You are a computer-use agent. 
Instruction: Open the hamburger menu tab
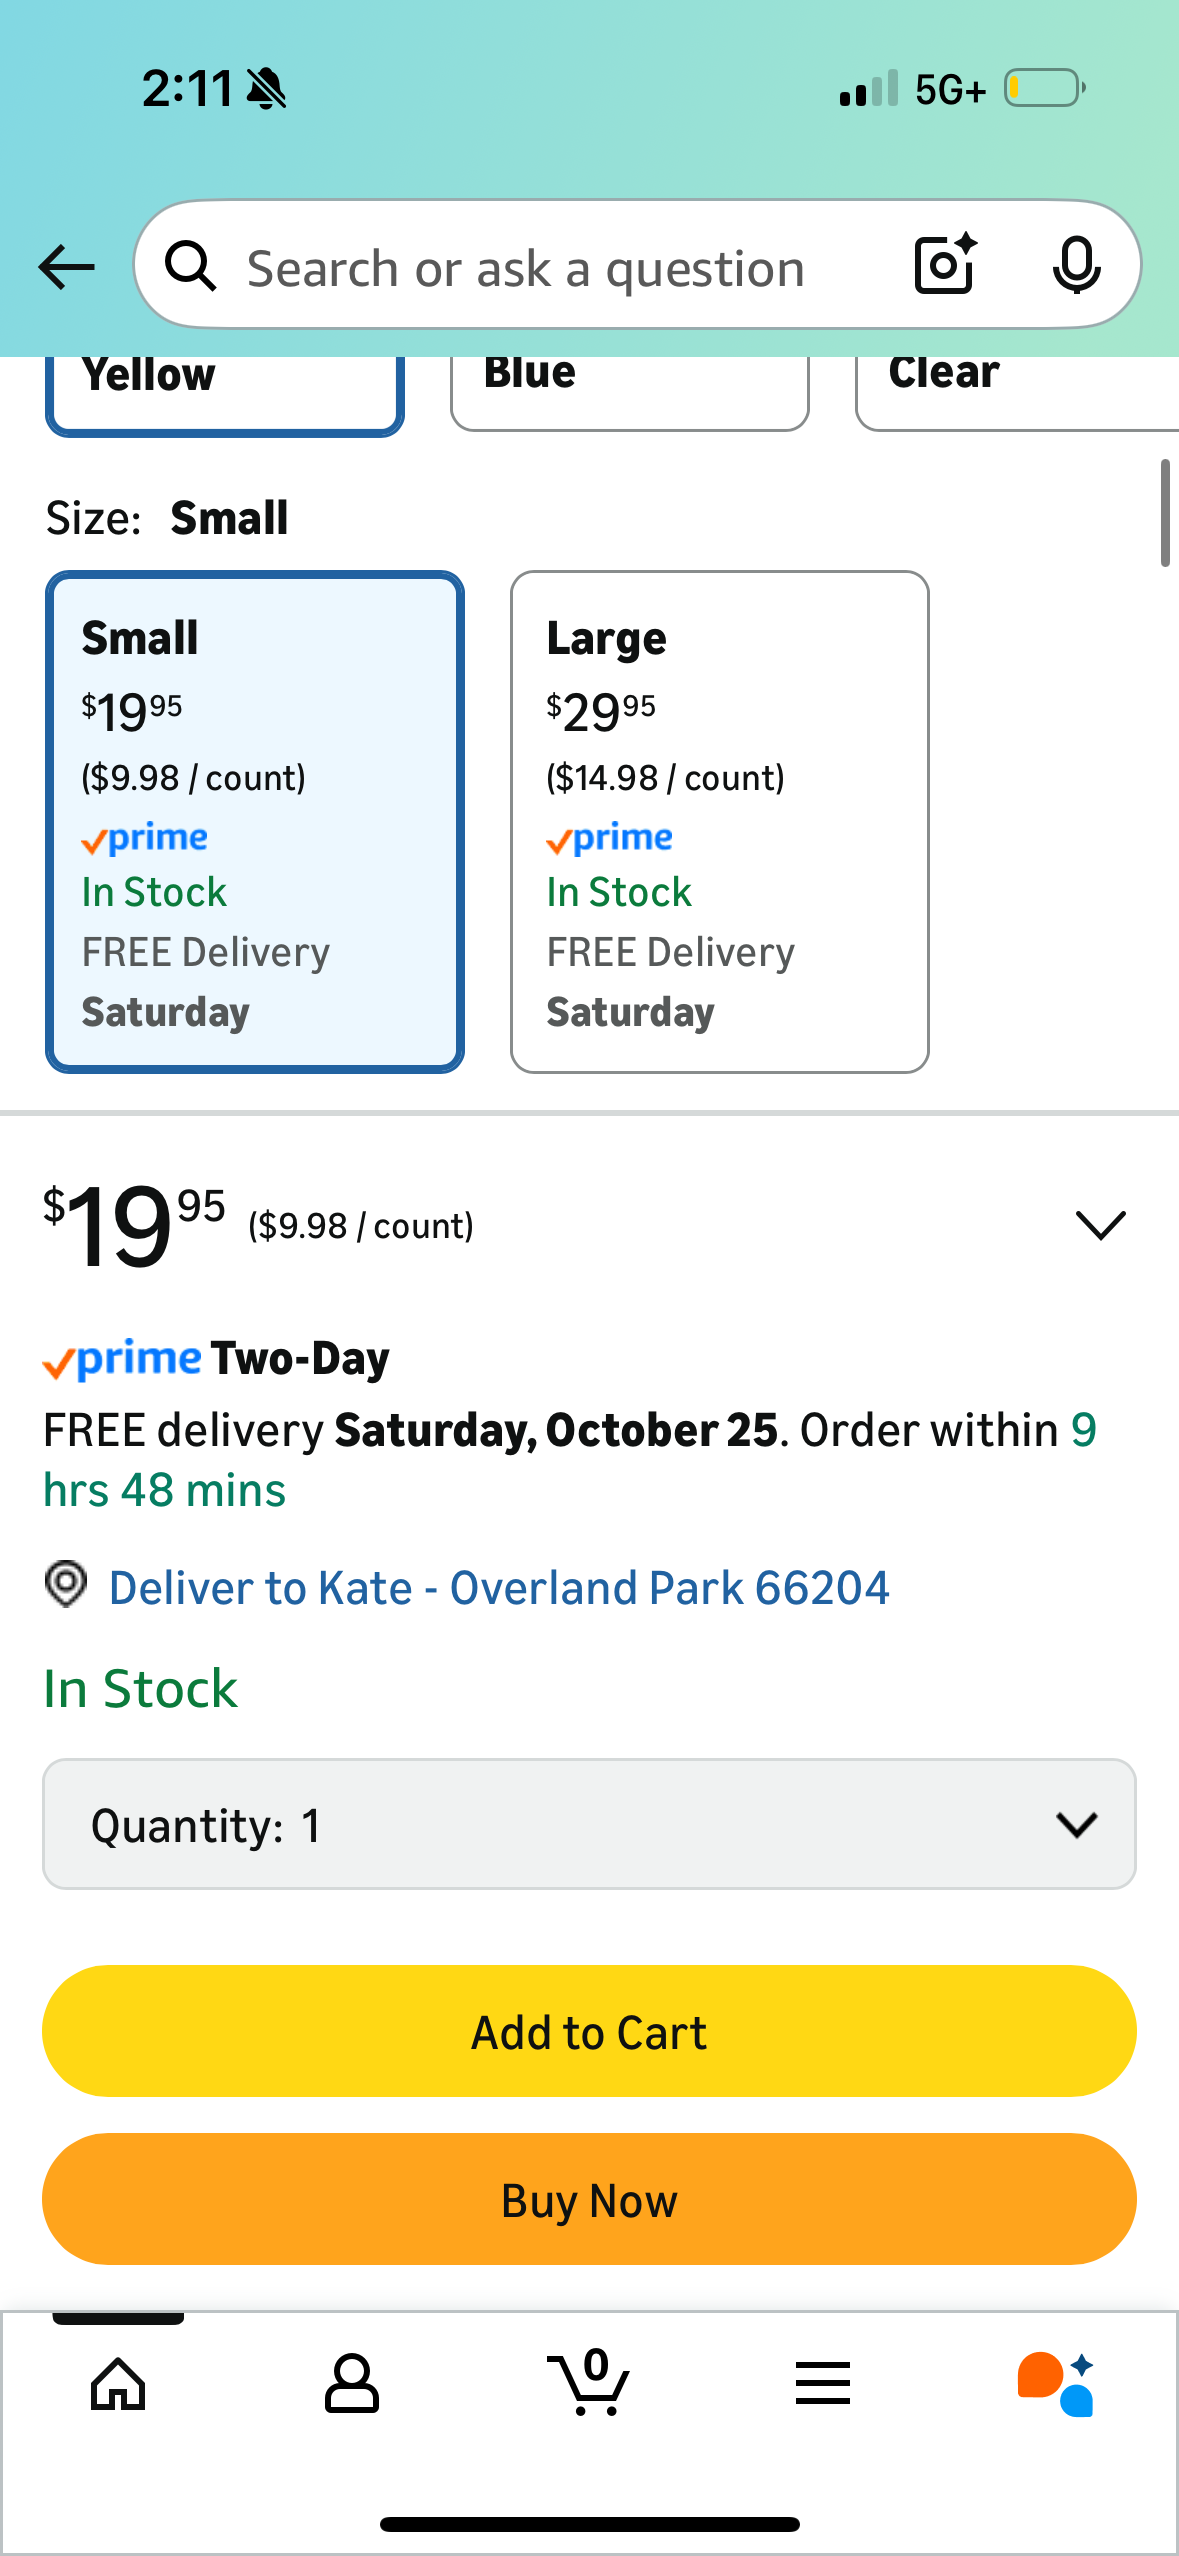point(823,2384)
